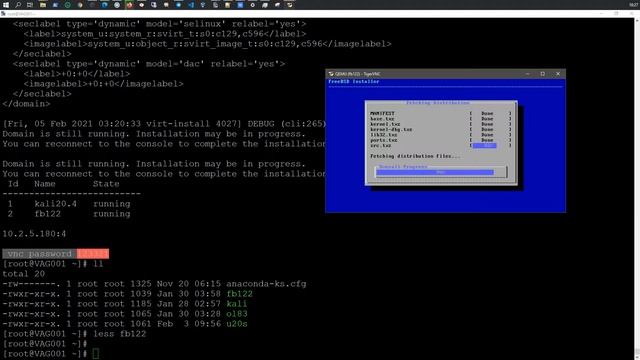
Task: Click the seclabel model='dac' line
Action: pyautogui.click(x=149, y=64)
